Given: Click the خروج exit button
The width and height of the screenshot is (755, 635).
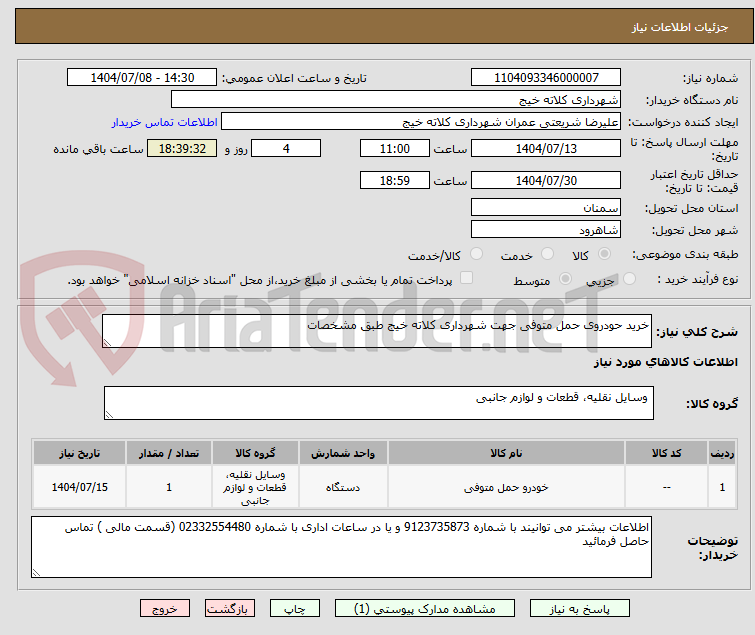Looking at the screenshot, I should [165, 609].
